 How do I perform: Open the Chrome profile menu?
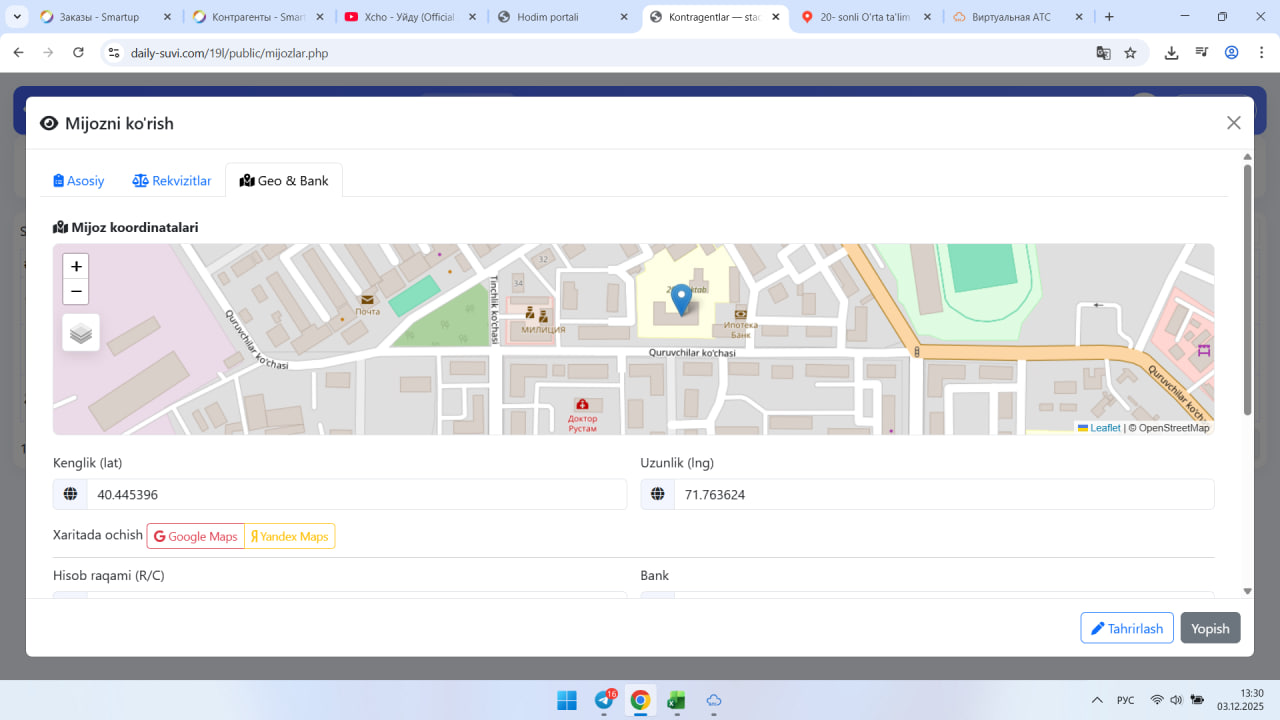[1232, 53]
